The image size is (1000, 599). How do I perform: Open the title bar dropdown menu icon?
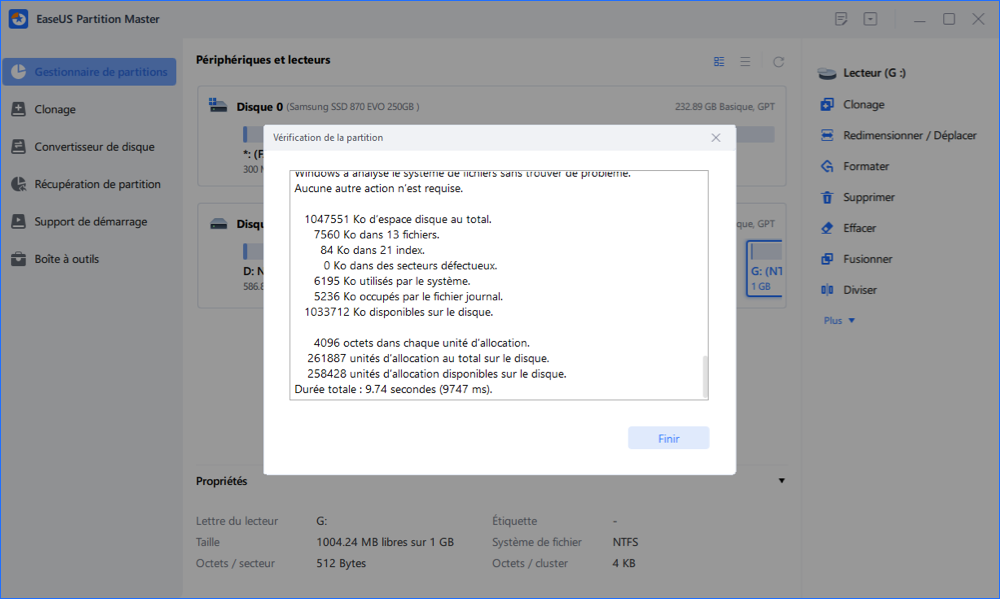[x=871, y=18]
